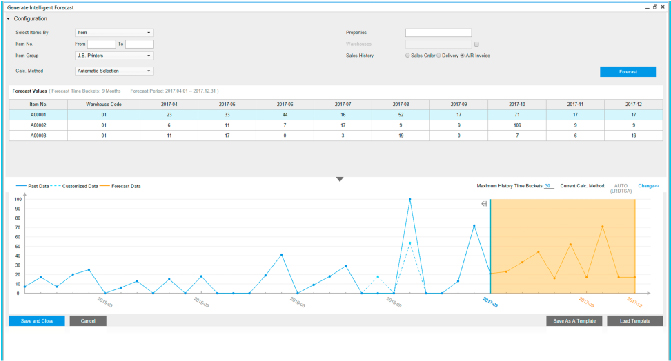Click the Load Template button

click(635, 321)
